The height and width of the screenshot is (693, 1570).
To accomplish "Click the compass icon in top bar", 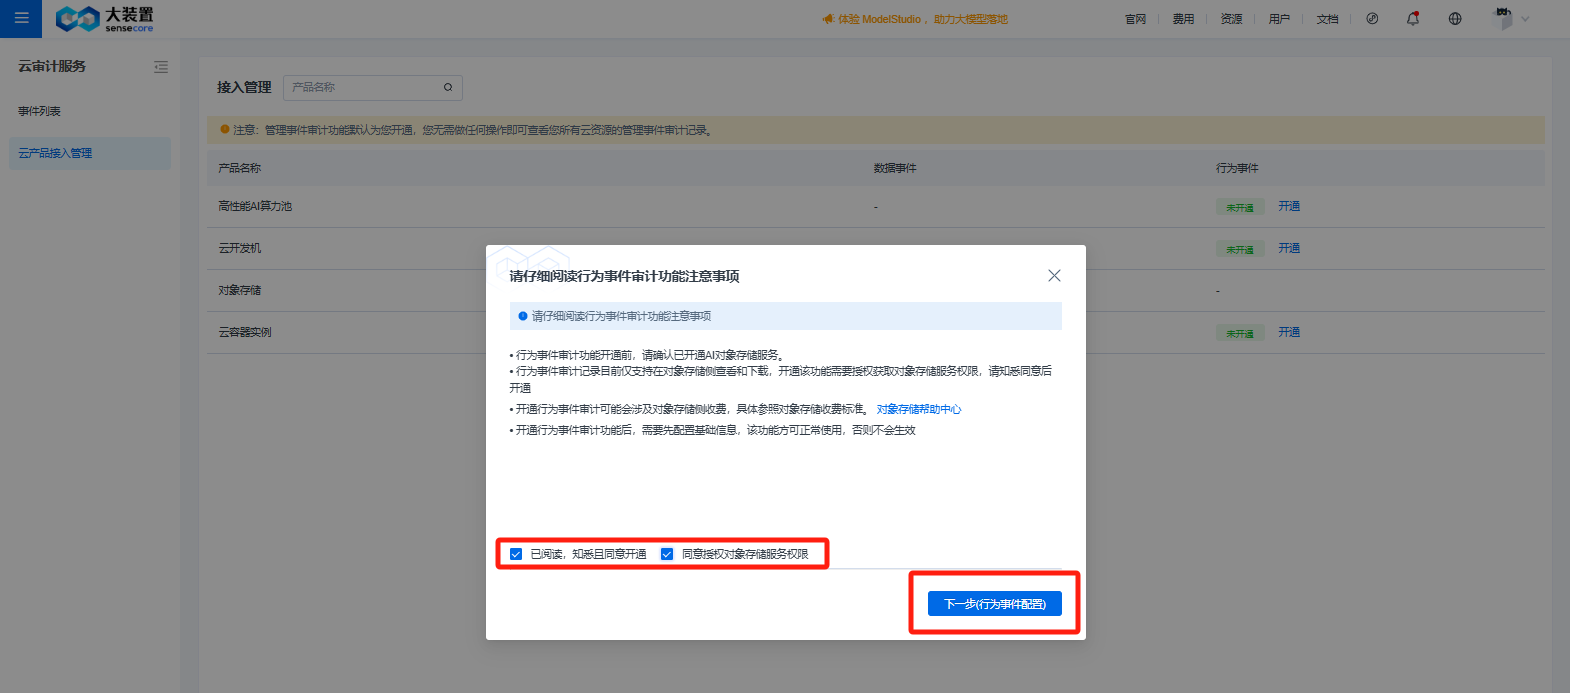I will tap(1372, 18).
